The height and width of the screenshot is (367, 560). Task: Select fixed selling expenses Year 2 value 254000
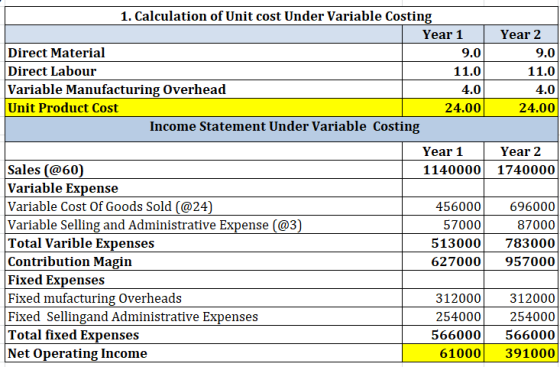521,317
